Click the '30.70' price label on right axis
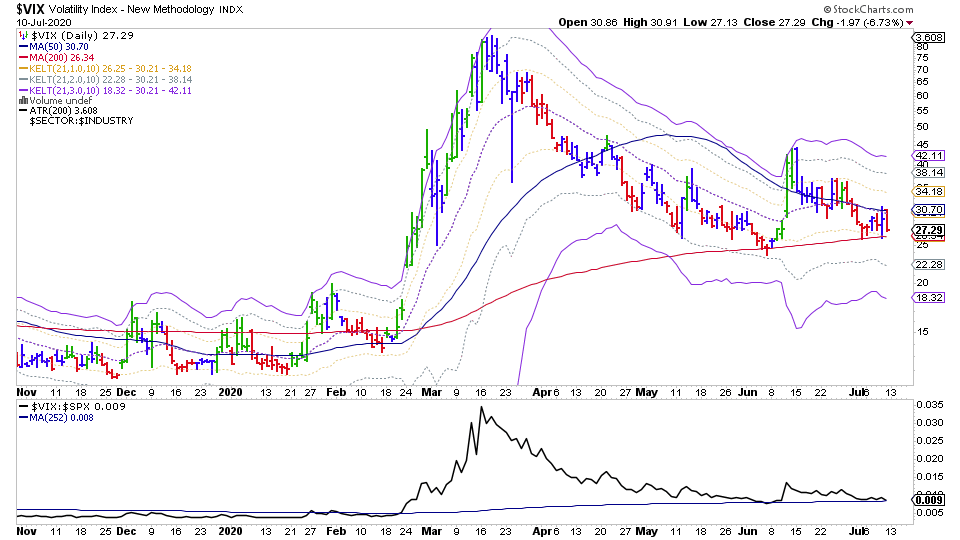 (929, 209)
